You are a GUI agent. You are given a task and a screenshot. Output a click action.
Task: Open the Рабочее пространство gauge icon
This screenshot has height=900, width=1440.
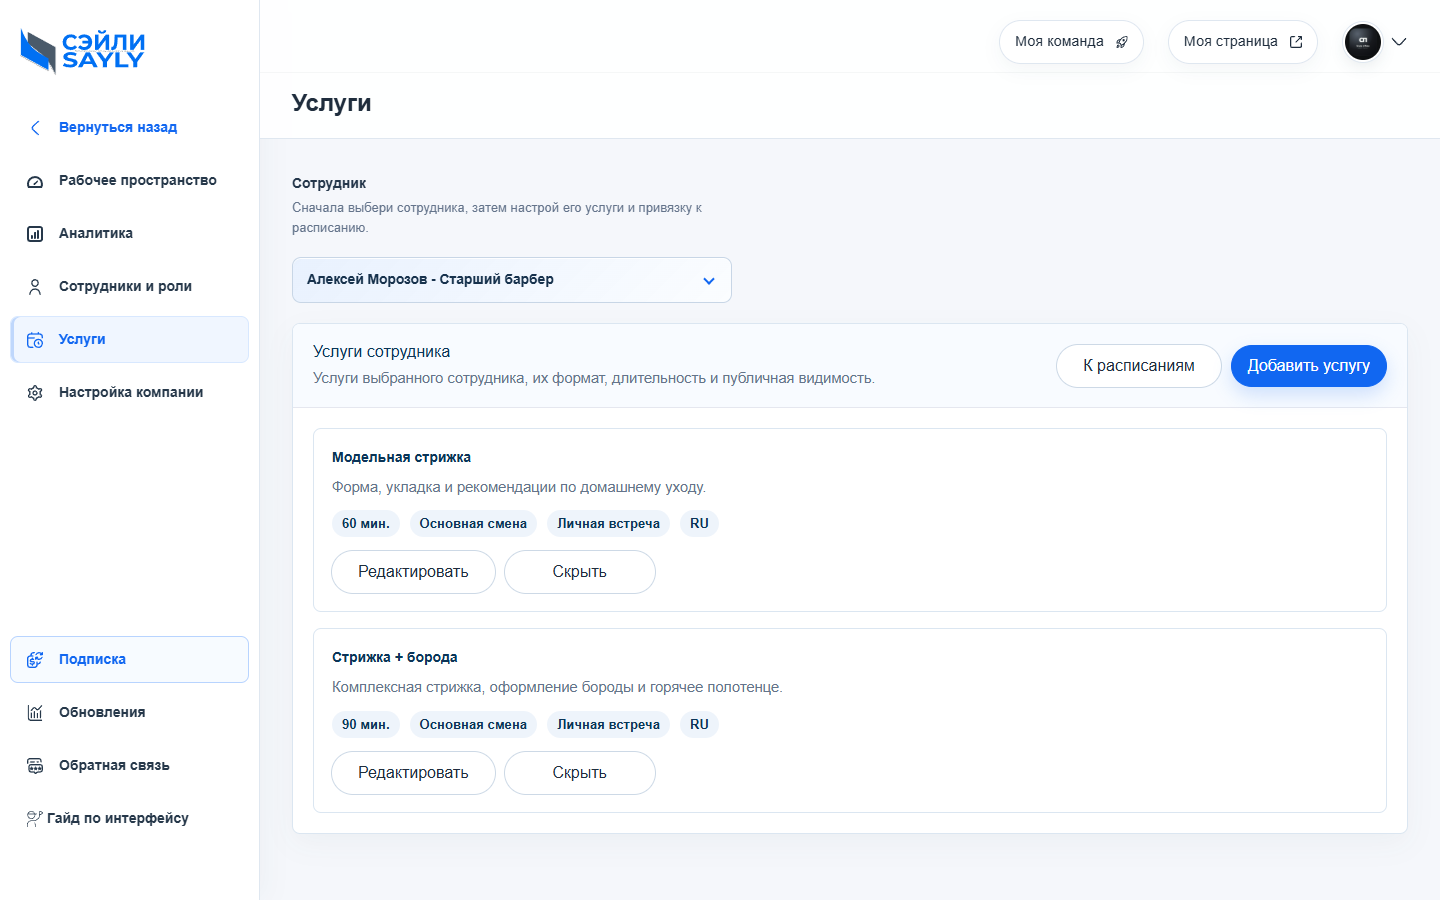pyautogui.click(x=35, y=181)
